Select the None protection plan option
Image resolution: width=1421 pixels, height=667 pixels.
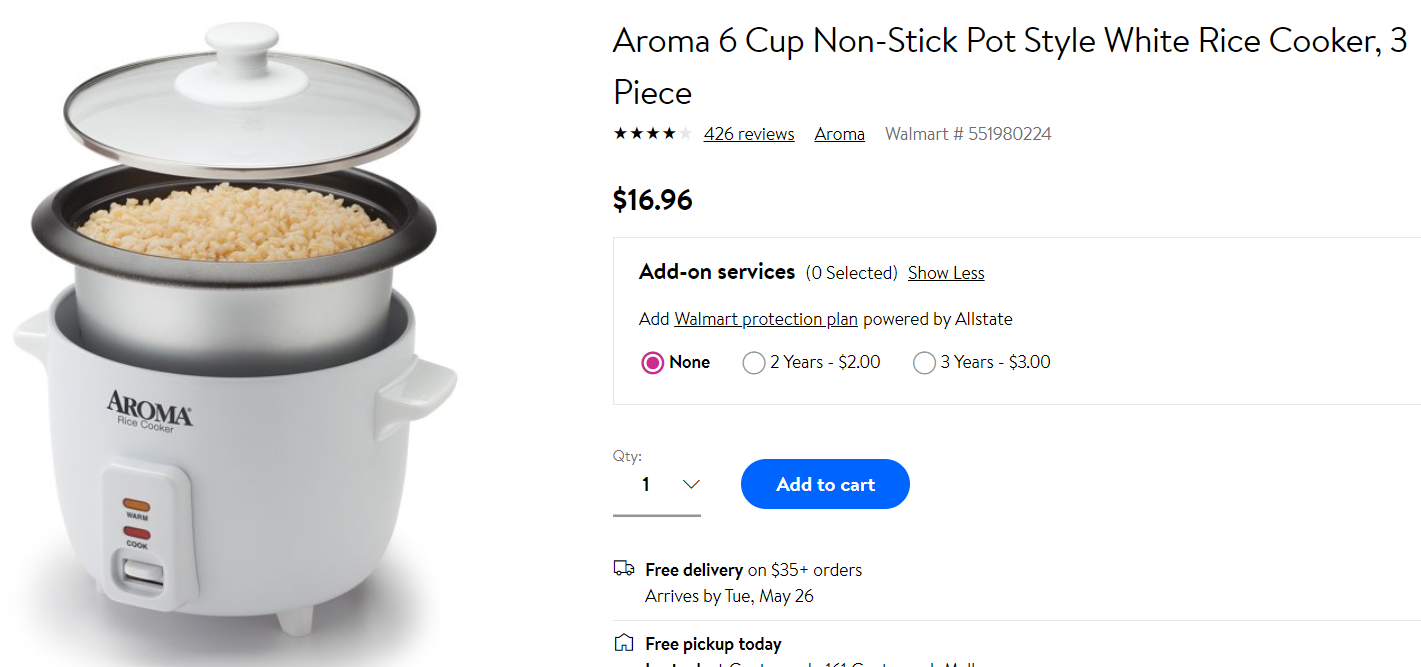653,363
